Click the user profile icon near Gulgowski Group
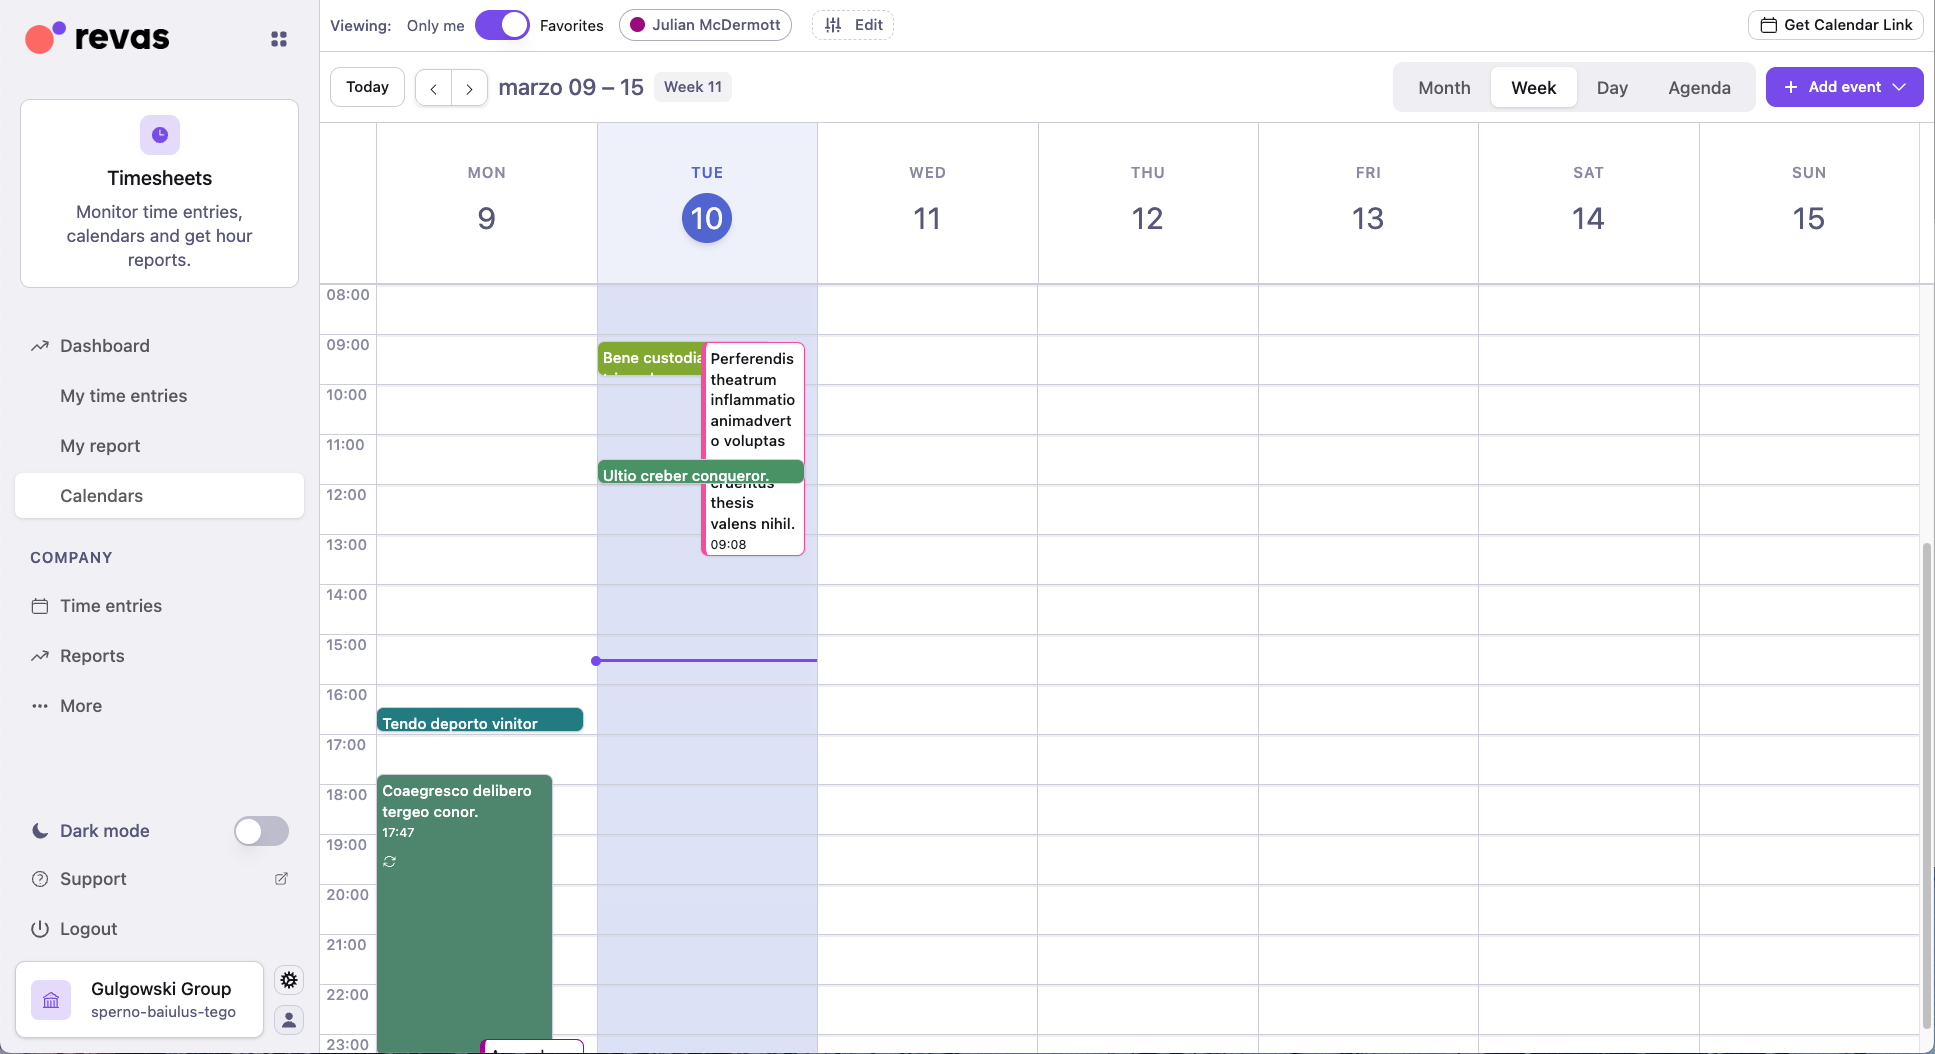Viewport: 1935px width, 1054px height. point(288,1020)
